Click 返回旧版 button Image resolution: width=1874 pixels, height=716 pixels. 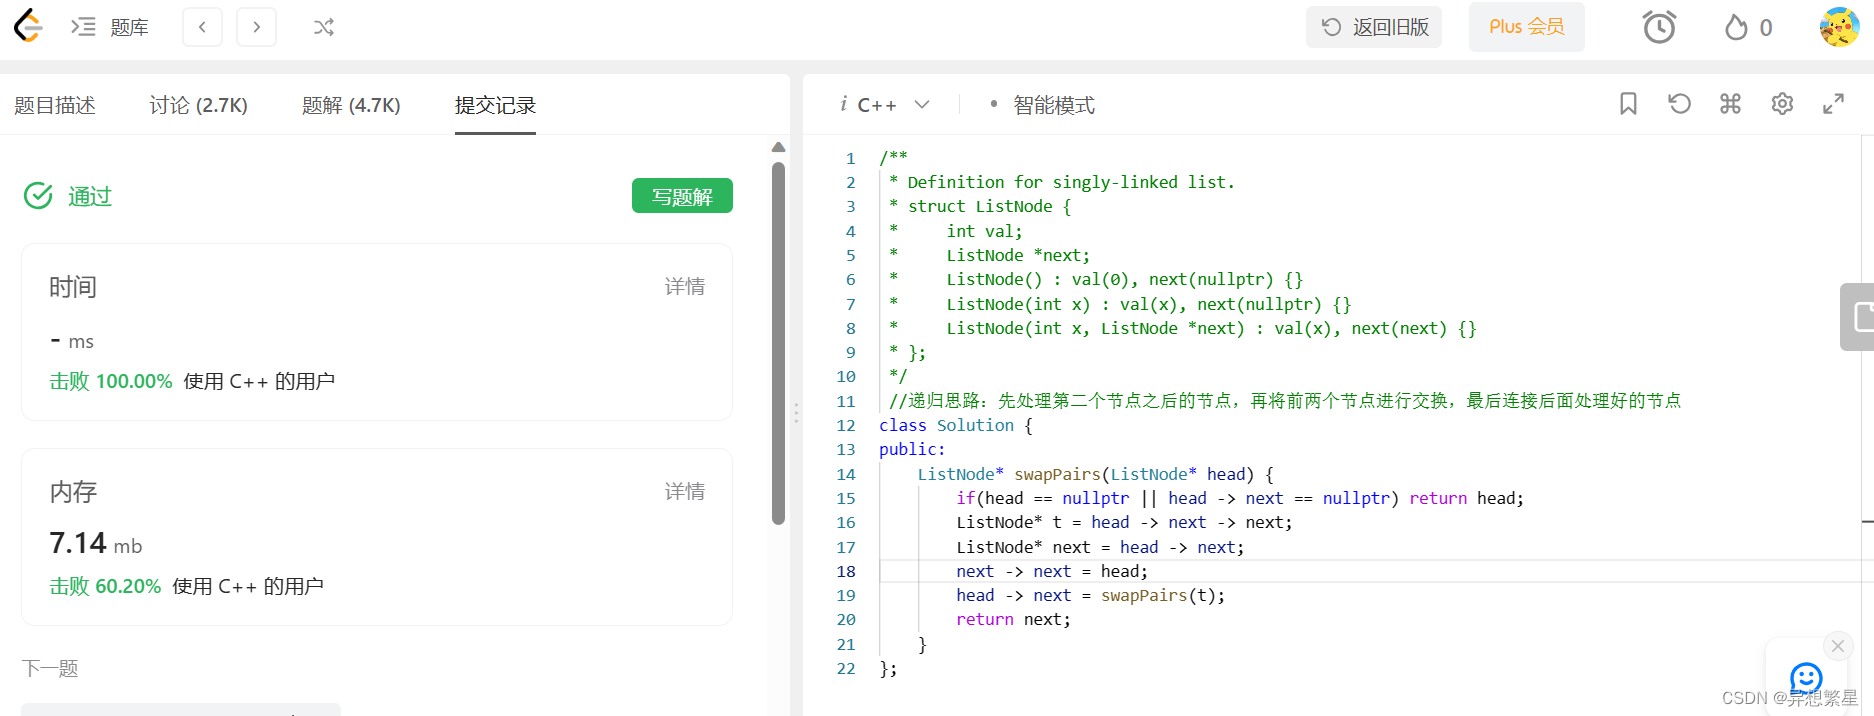tap(1374, 27)
